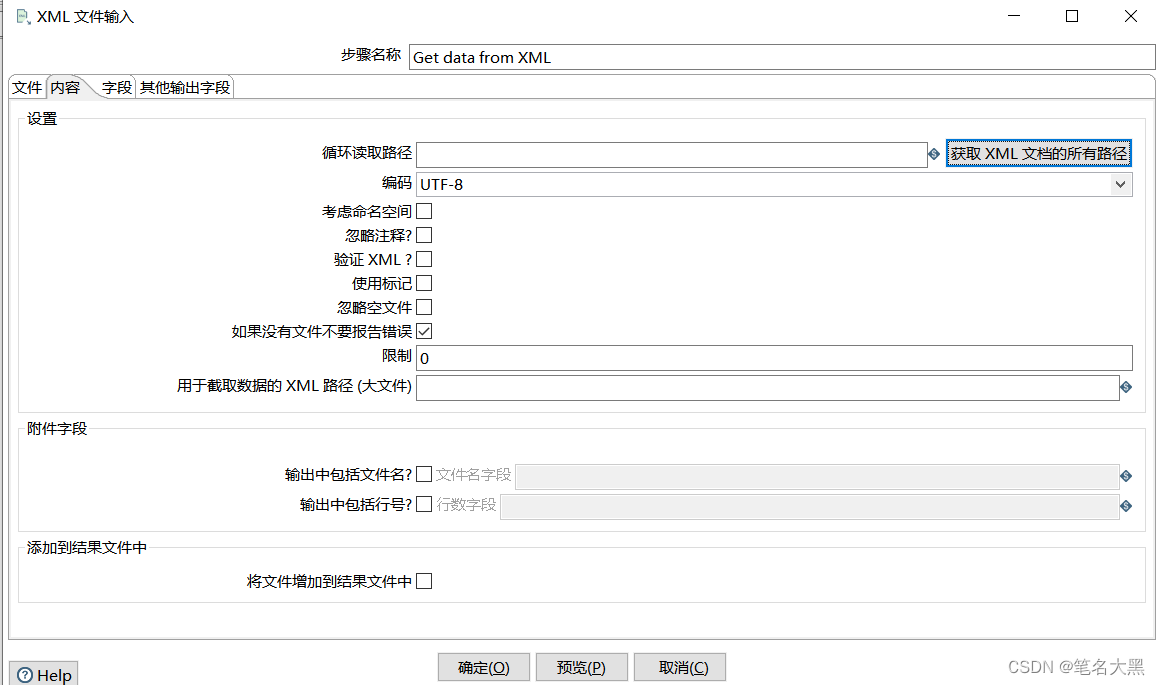The width and height of the screenshot is (1160, 685).
Task: Uncheck 如果没有文件不要报告错误
Action: [x=423, y=331]
